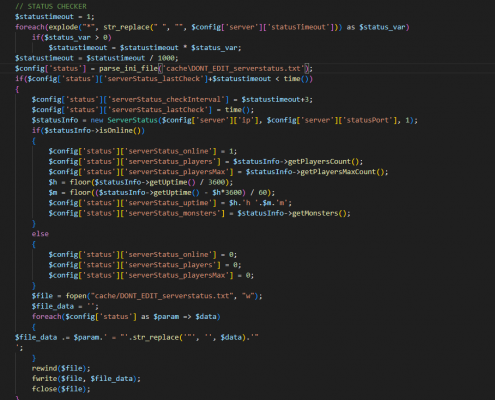
Task: Click the '// STATUS CHECKER' comment line
Action: pos(51,6)
